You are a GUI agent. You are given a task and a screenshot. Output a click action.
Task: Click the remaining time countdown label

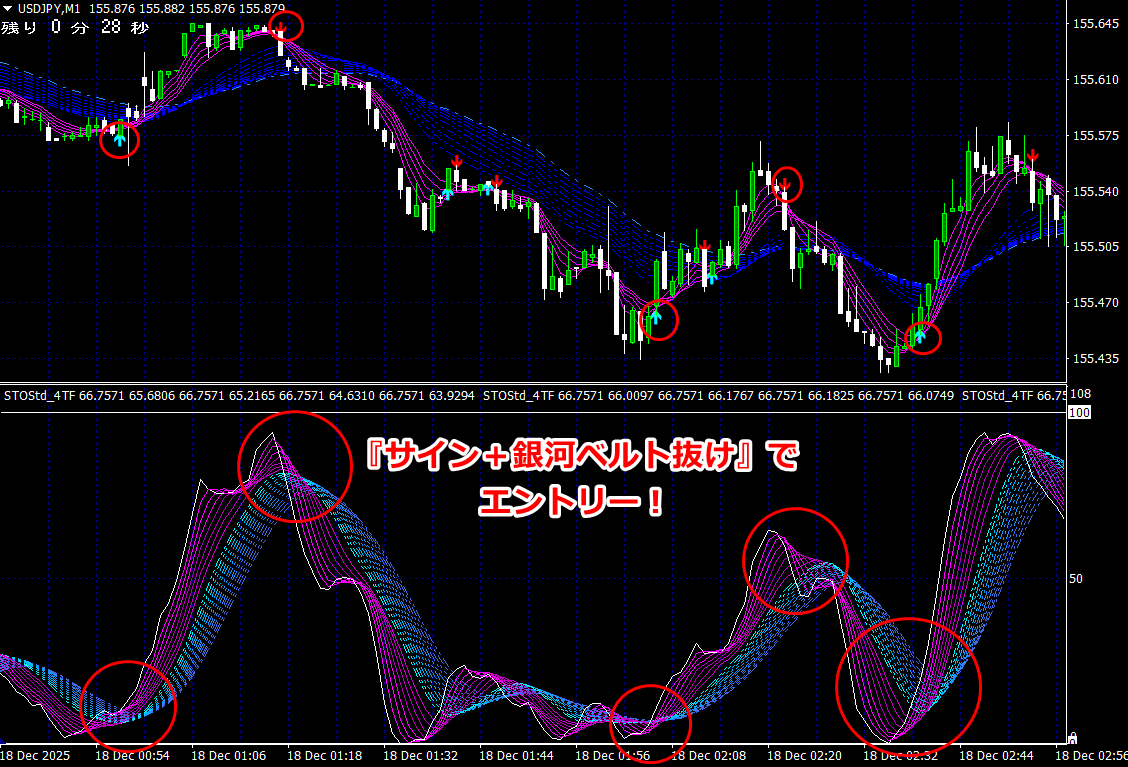75,27
